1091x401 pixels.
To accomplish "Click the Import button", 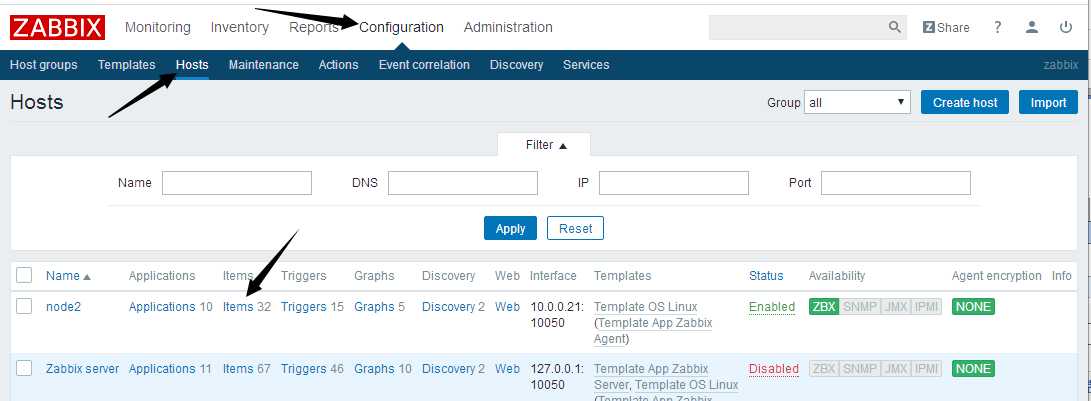I will [1048, 102].
